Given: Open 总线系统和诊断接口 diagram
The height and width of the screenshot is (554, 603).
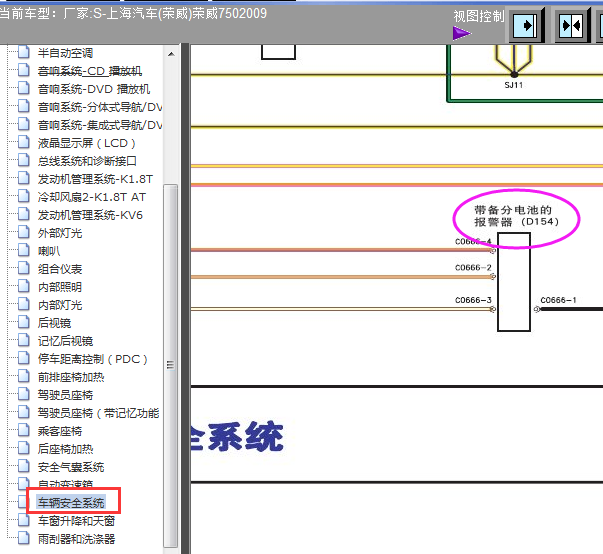Looking at the screenshot, I should 87,161.
